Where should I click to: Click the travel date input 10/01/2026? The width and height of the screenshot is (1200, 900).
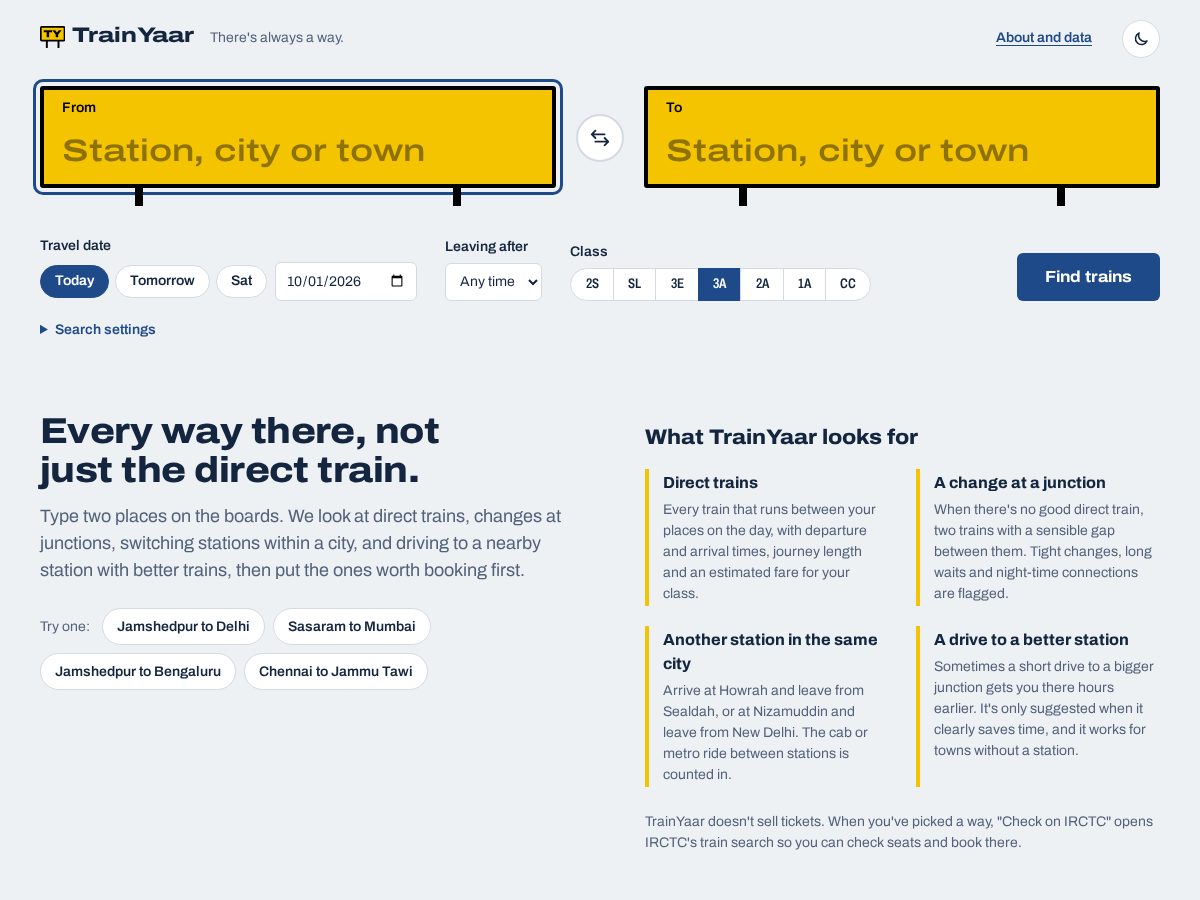pyautogui.click(x=346, y=282)
